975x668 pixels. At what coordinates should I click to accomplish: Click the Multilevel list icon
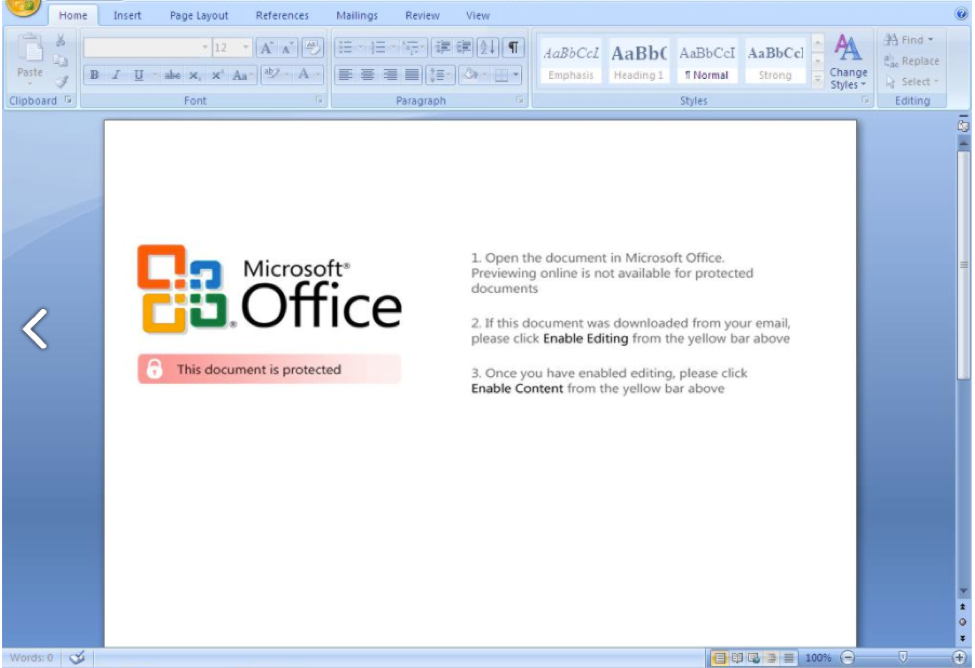(x=410, y=48)
